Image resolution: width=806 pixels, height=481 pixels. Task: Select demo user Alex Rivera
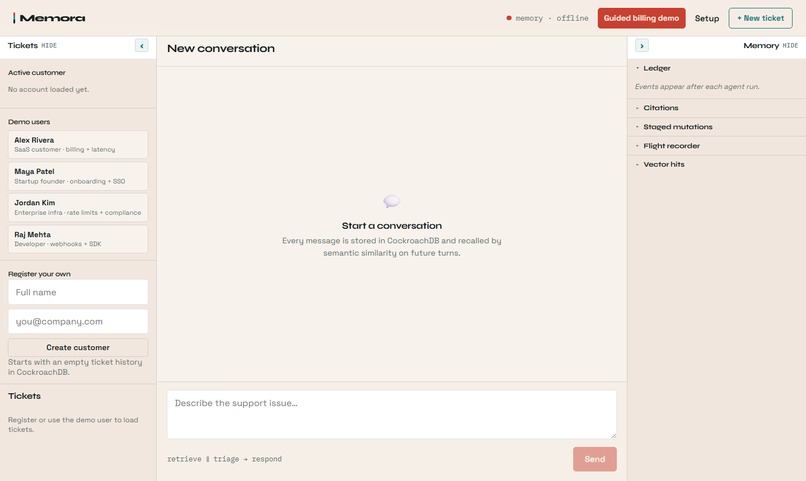click(78, 144)
